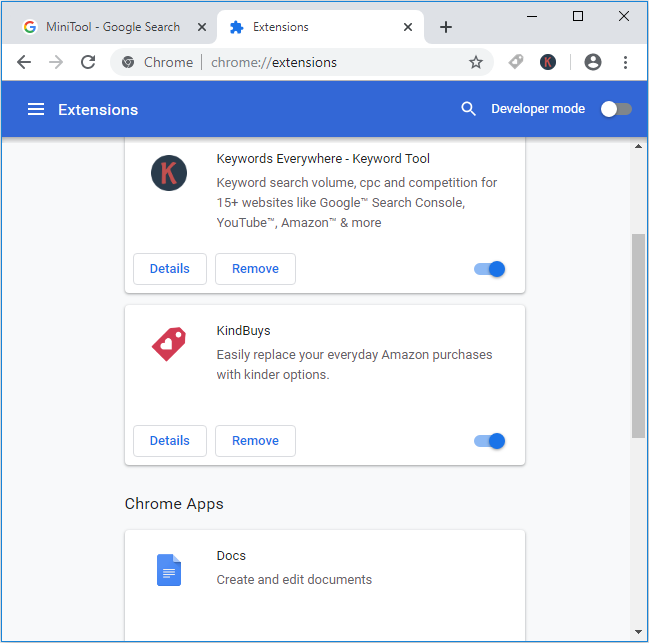Click the chrome://extensions address bar

click(x=302, y=62)
